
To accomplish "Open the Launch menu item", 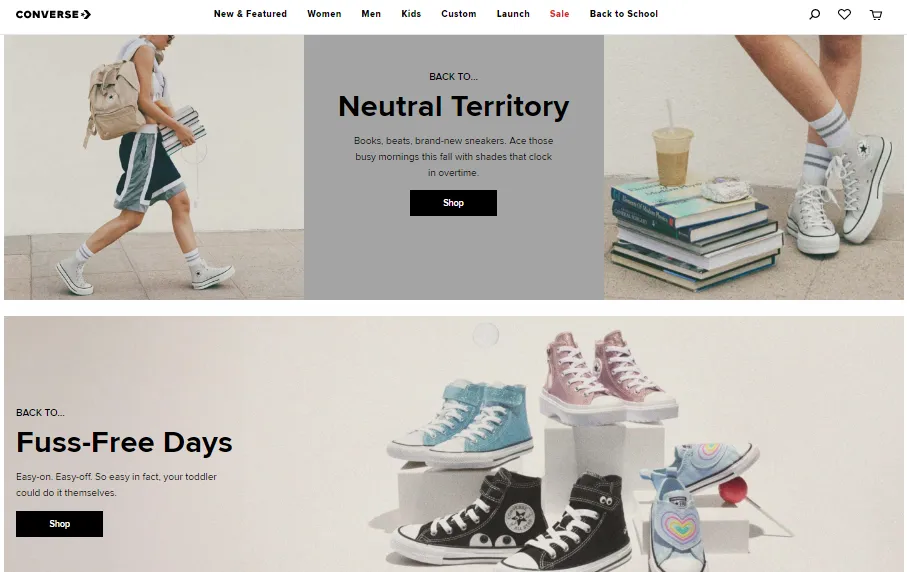I will tap(513, 14).
